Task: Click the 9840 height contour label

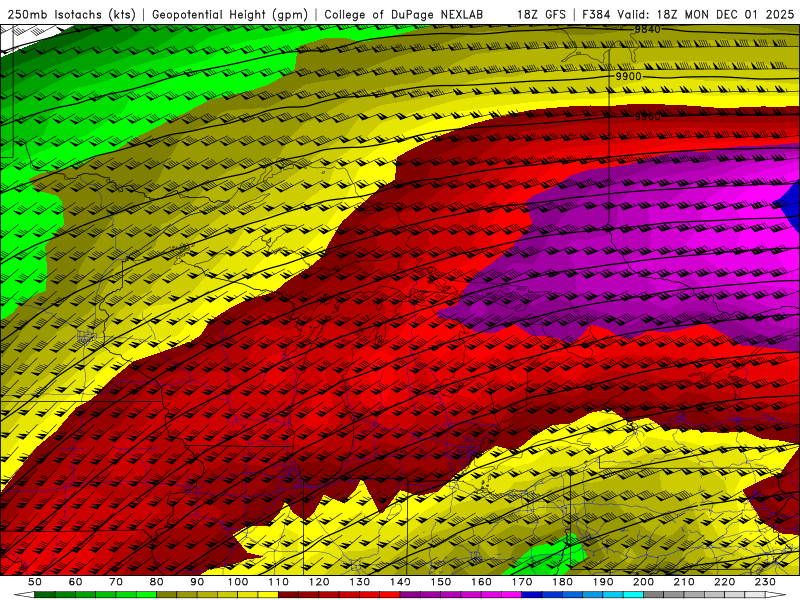Action: [647, 30]
